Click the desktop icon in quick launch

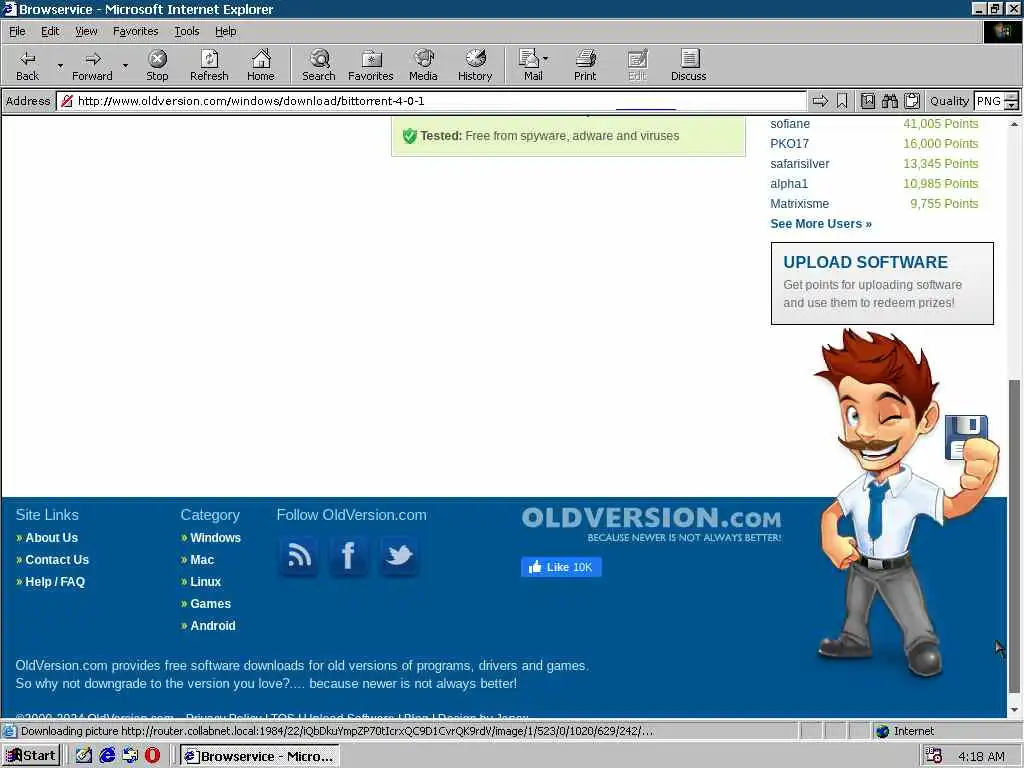84,756
